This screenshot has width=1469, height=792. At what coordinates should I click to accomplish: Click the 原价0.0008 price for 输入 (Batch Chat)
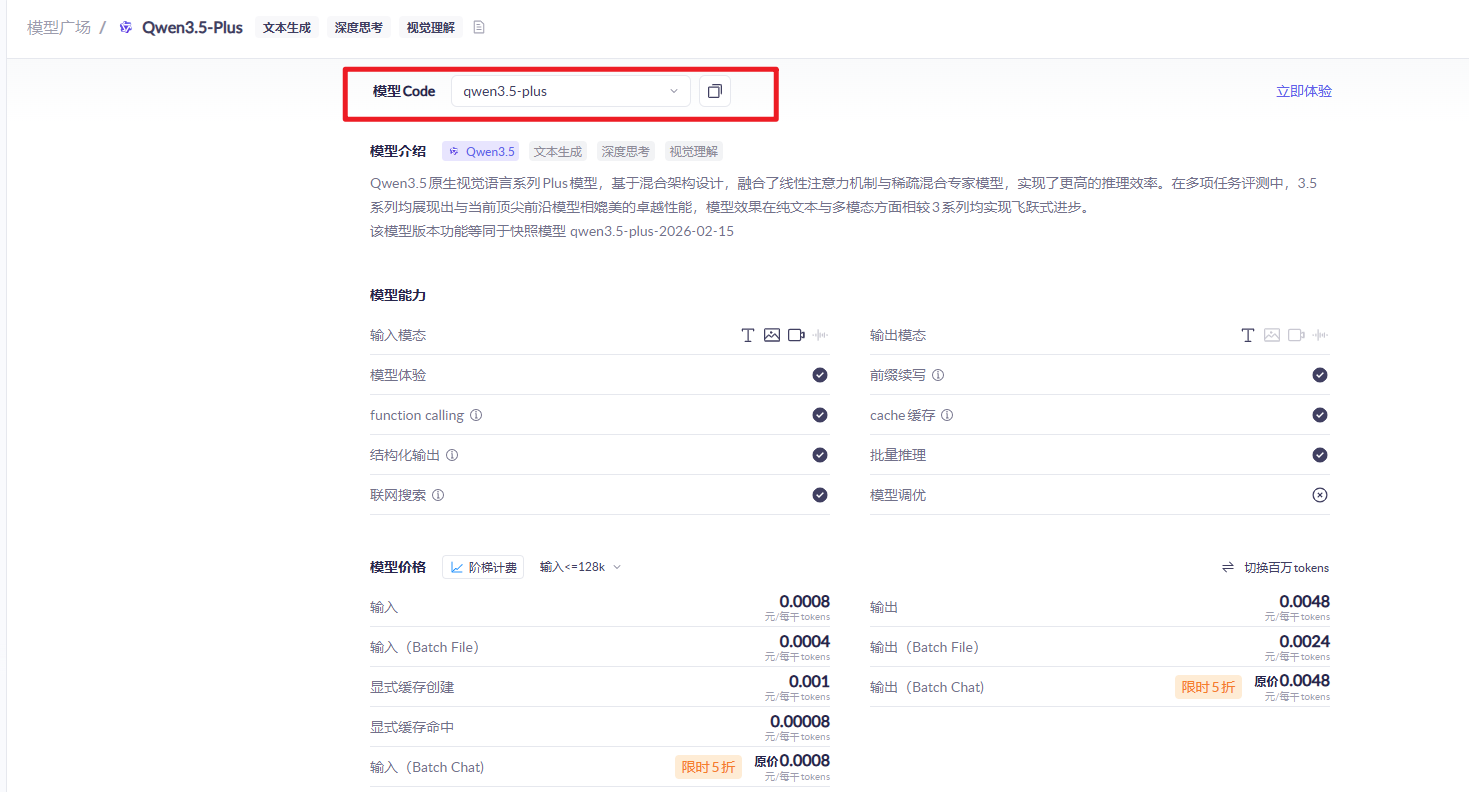(792, 761)
